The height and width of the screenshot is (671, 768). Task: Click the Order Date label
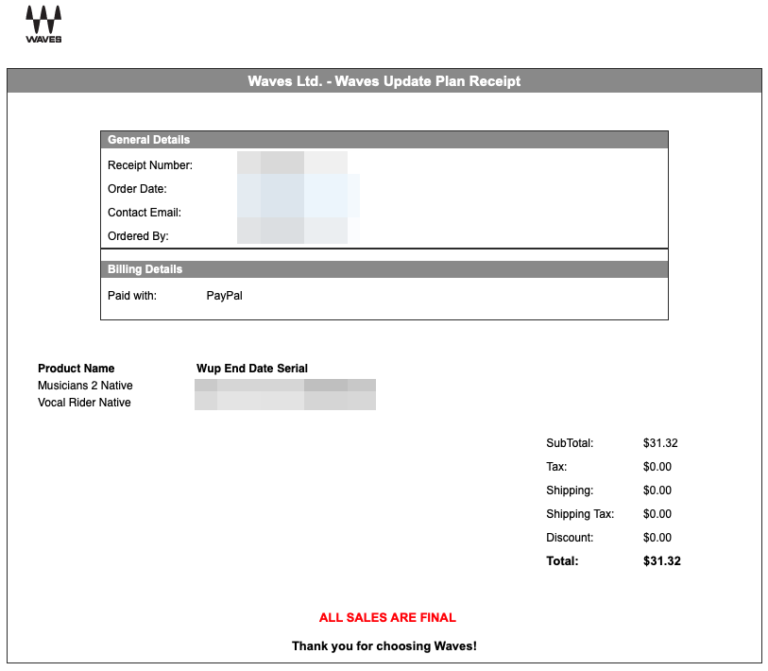tap(137, 189)
